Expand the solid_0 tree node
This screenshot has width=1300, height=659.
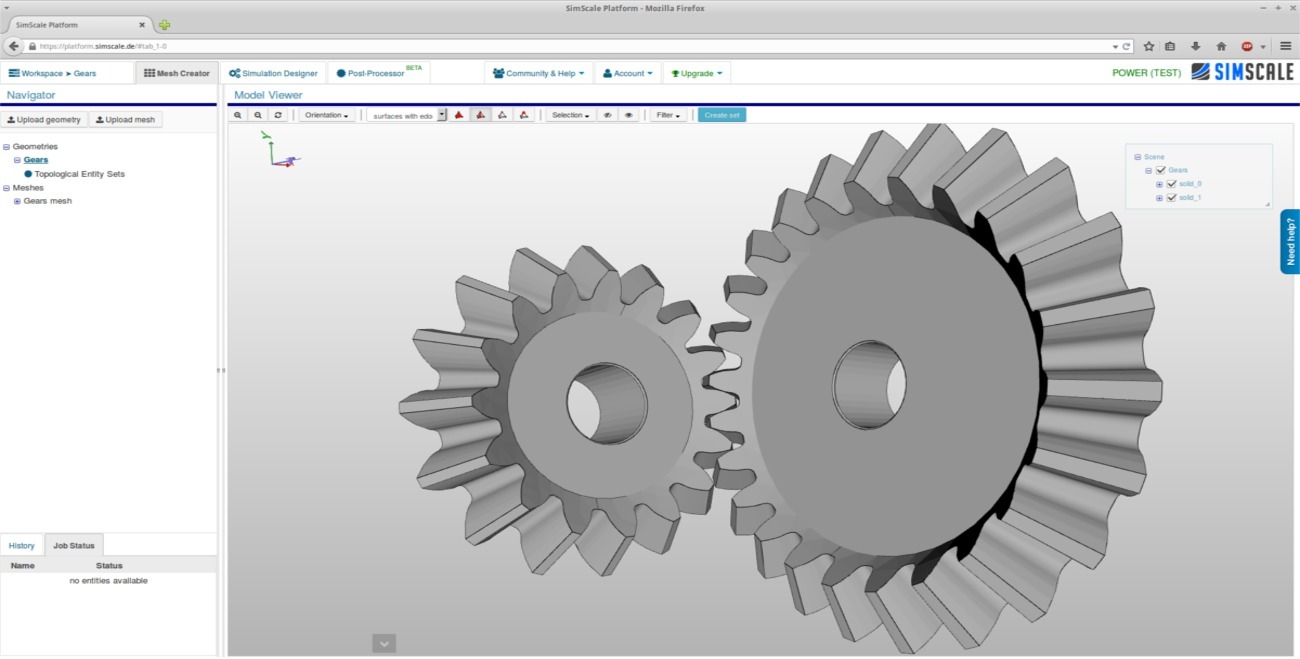pos(1159,184)
